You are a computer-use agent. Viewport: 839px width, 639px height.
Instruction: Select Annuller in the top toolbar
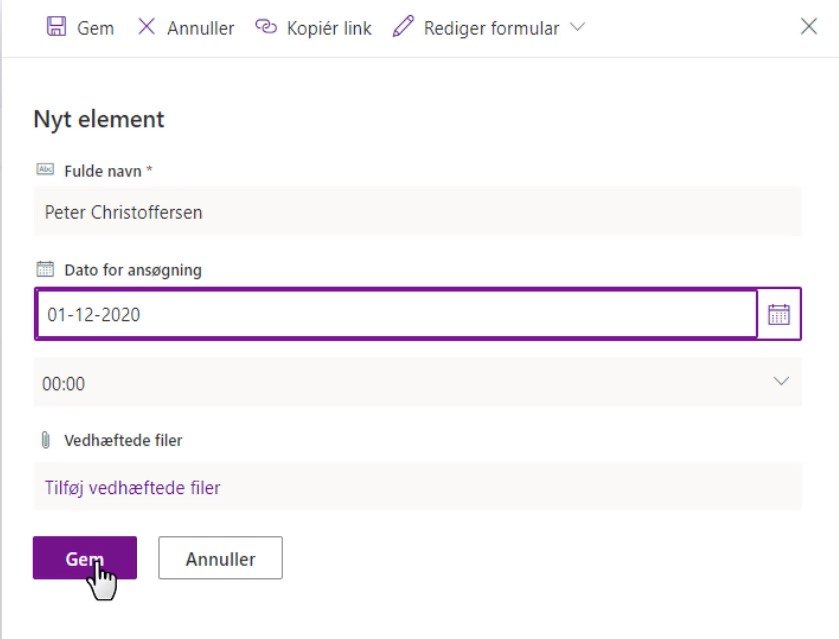(x=186, y=27)
